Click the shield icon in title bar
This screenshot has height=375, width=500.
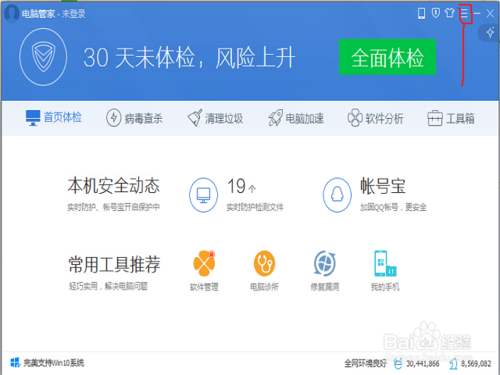[x=435, y=13]
